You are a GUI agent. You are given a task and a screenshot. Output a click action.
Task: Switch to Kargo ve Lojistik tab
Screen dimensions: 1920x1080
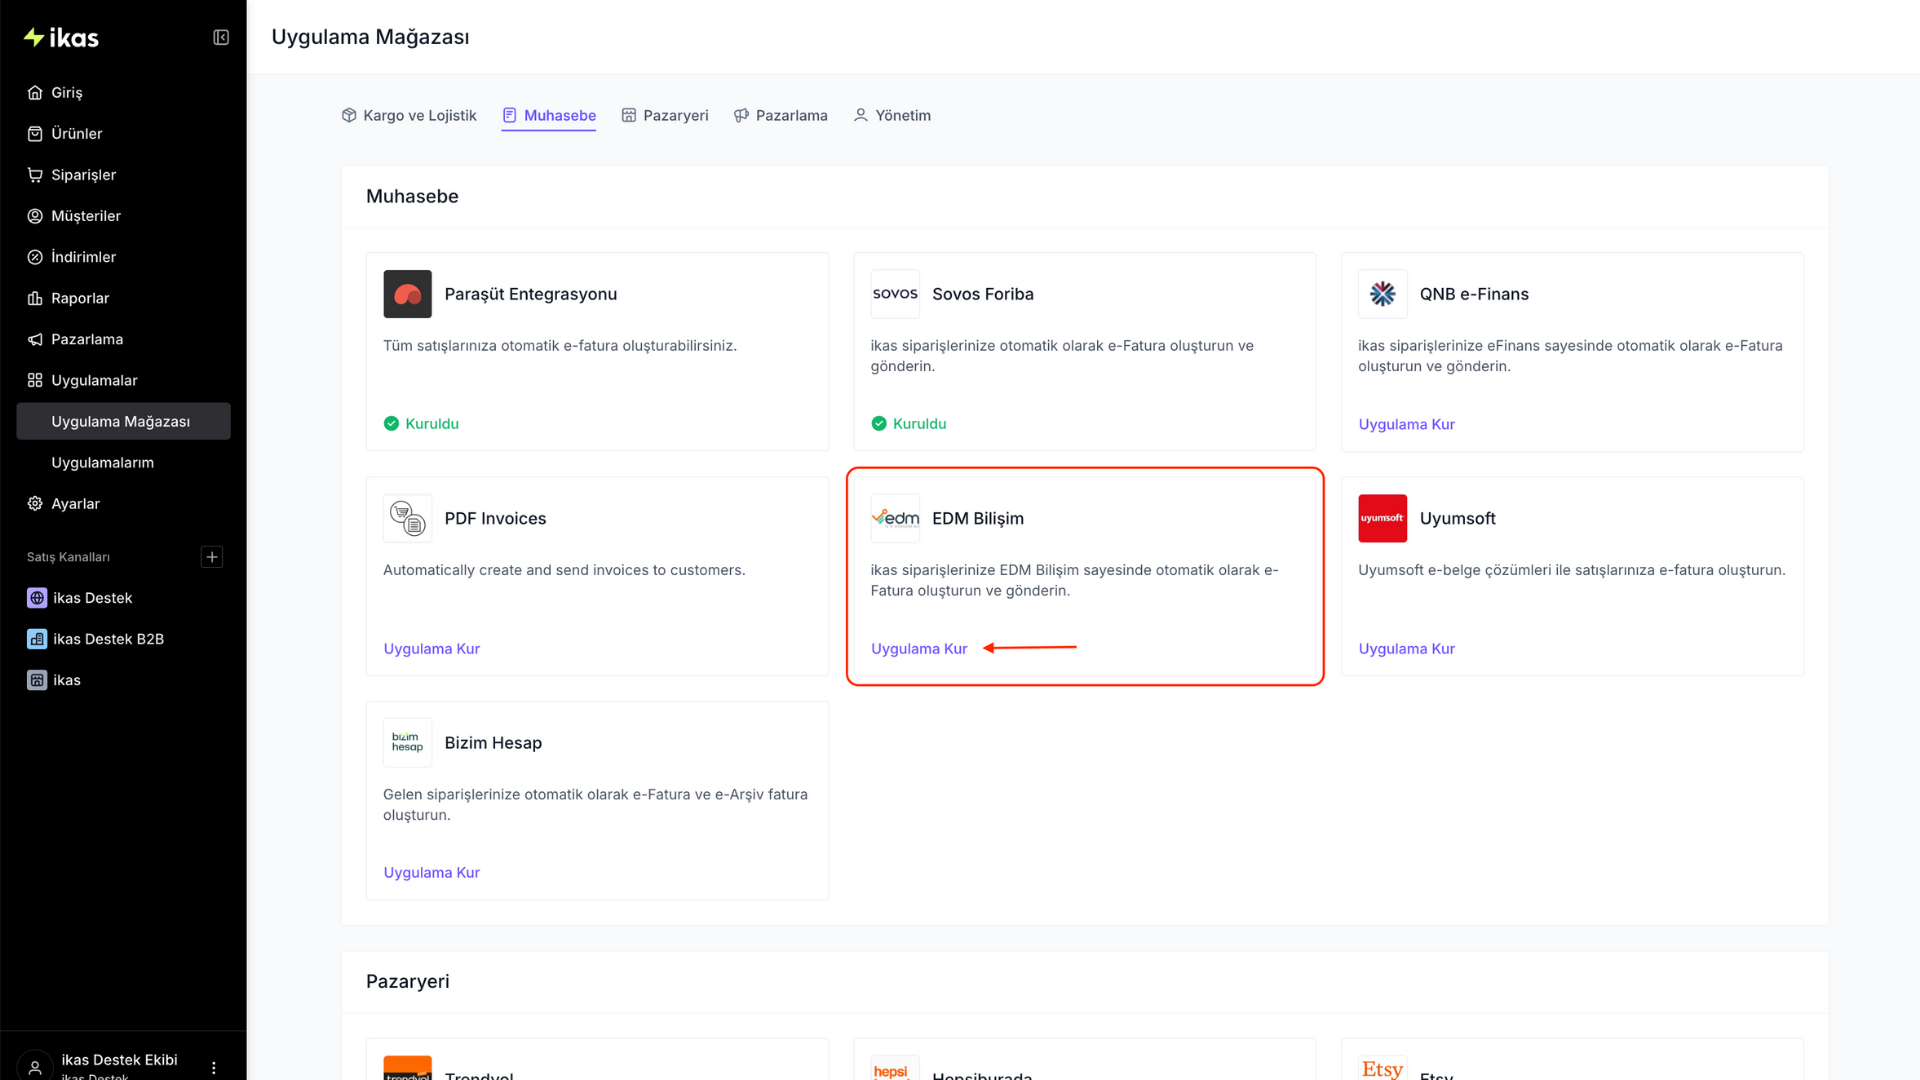[x=409, y=115]
